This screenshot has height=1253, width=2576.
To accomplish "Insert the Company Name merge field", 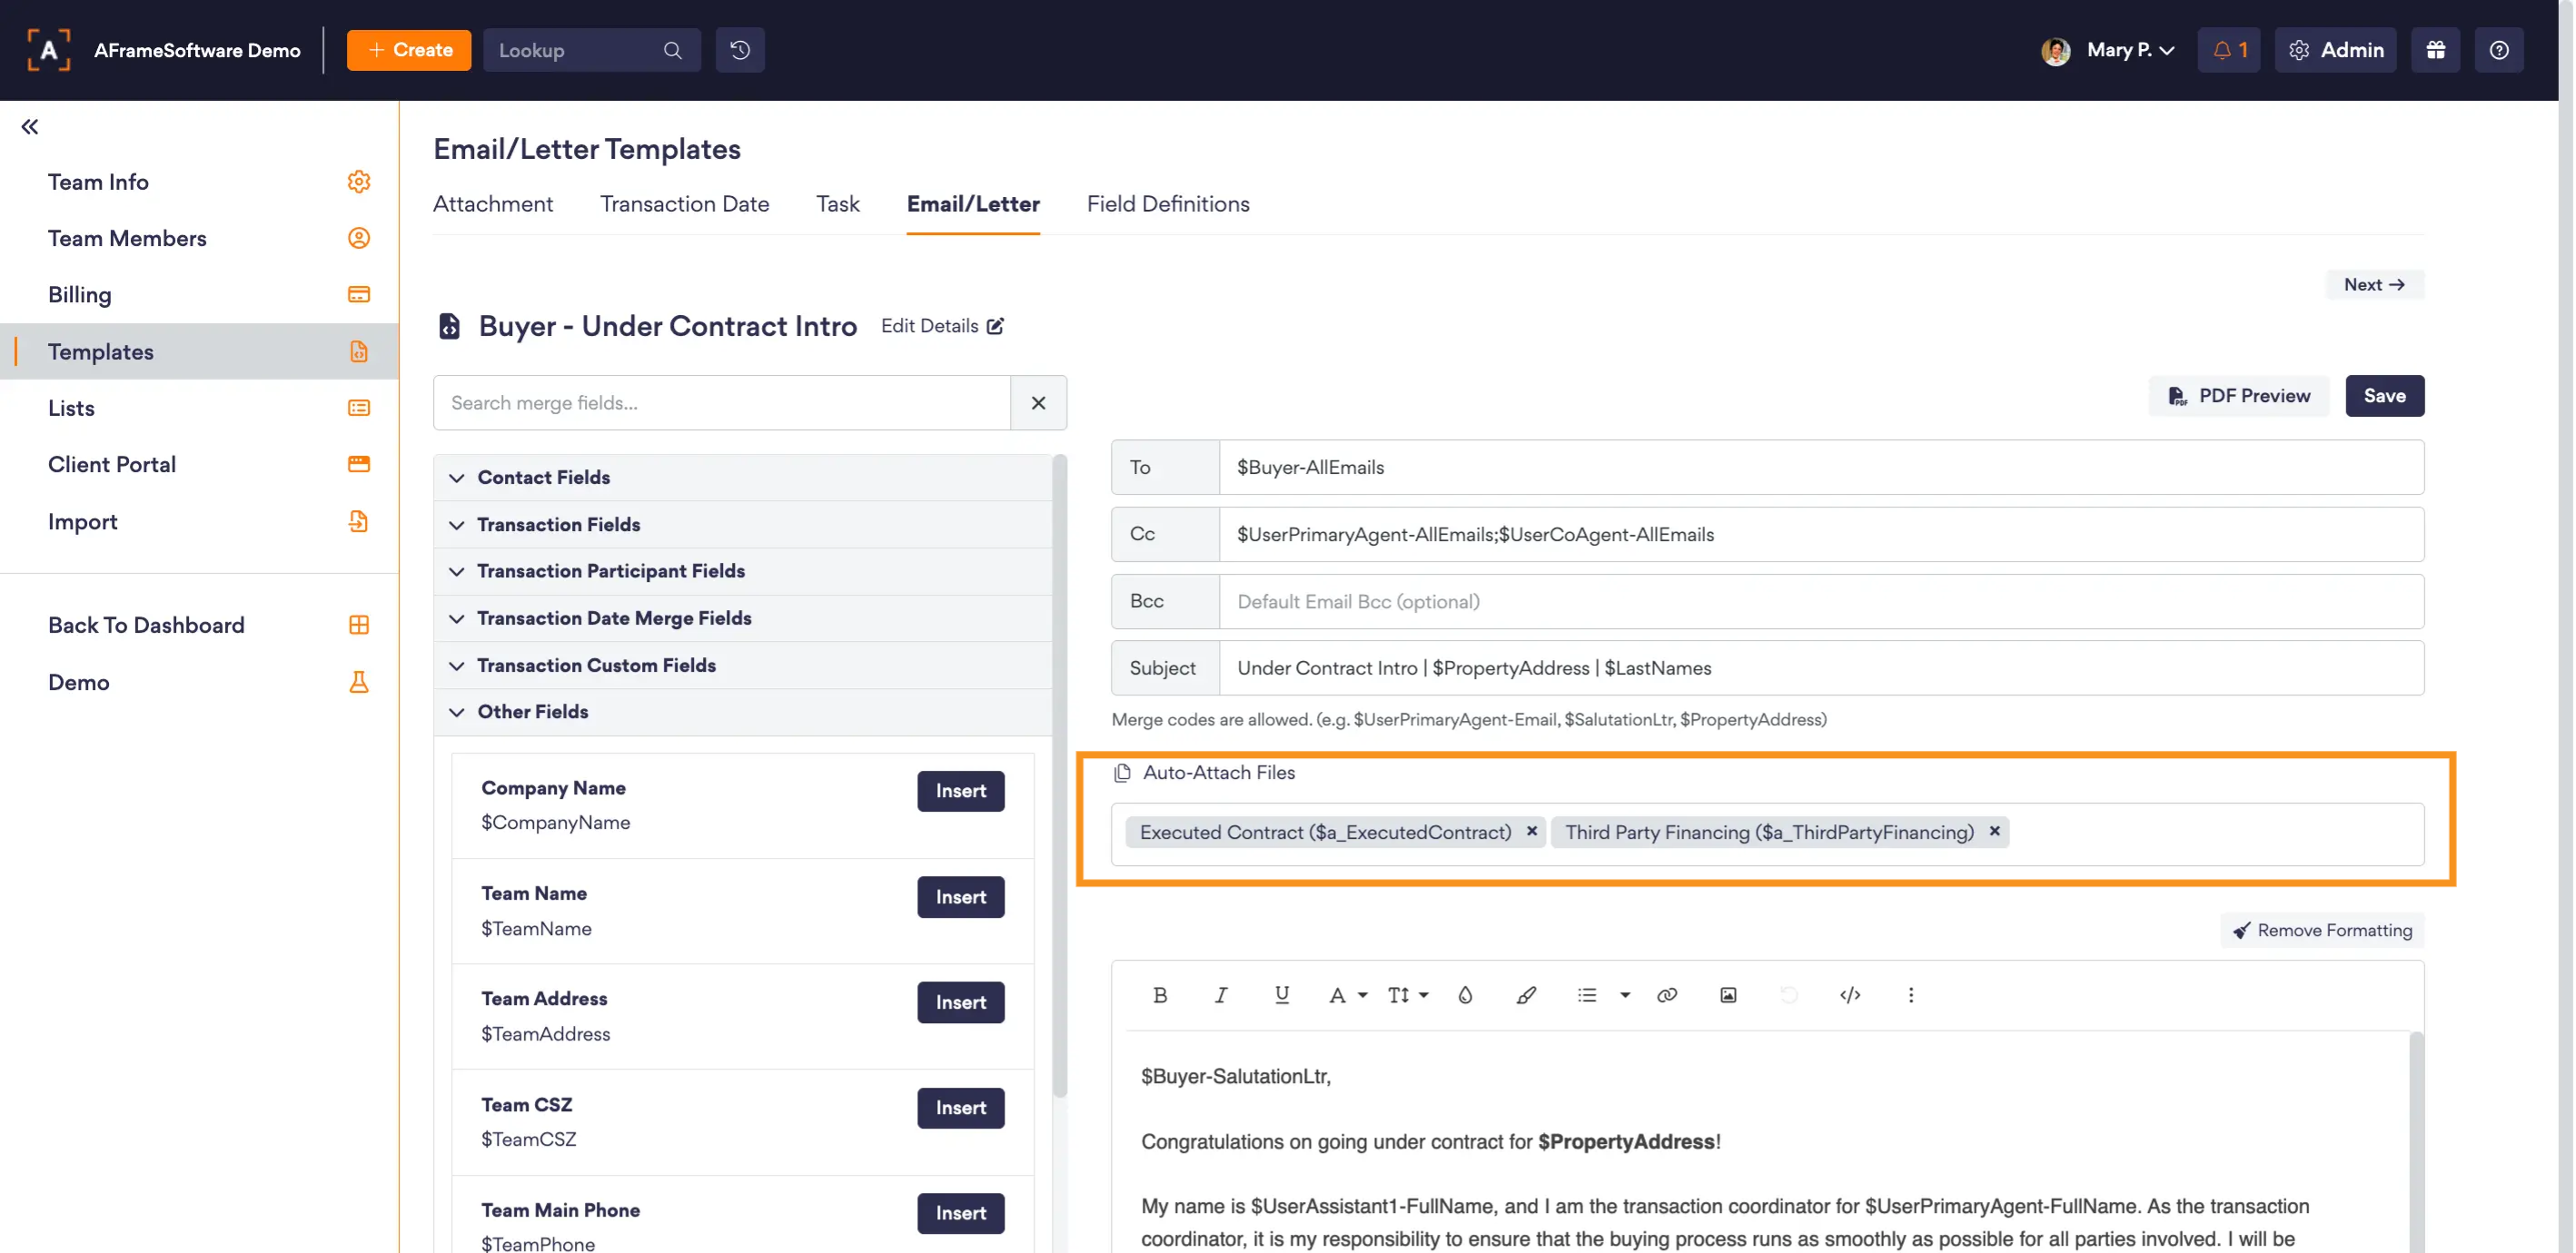I will point(960,791).
